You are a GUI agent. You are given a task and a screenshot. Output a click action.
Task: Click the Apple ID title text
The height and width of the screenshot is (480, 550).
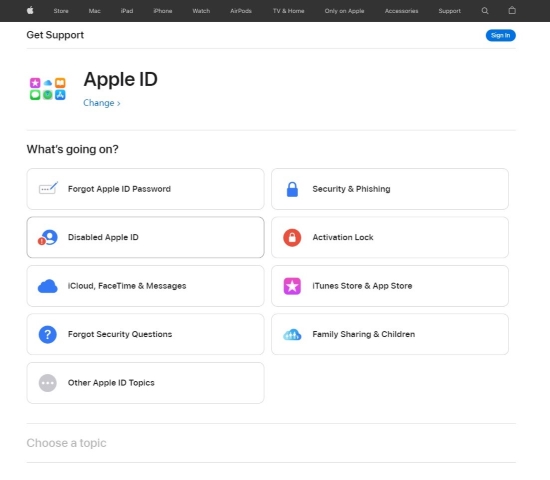[x=120, y=79]
